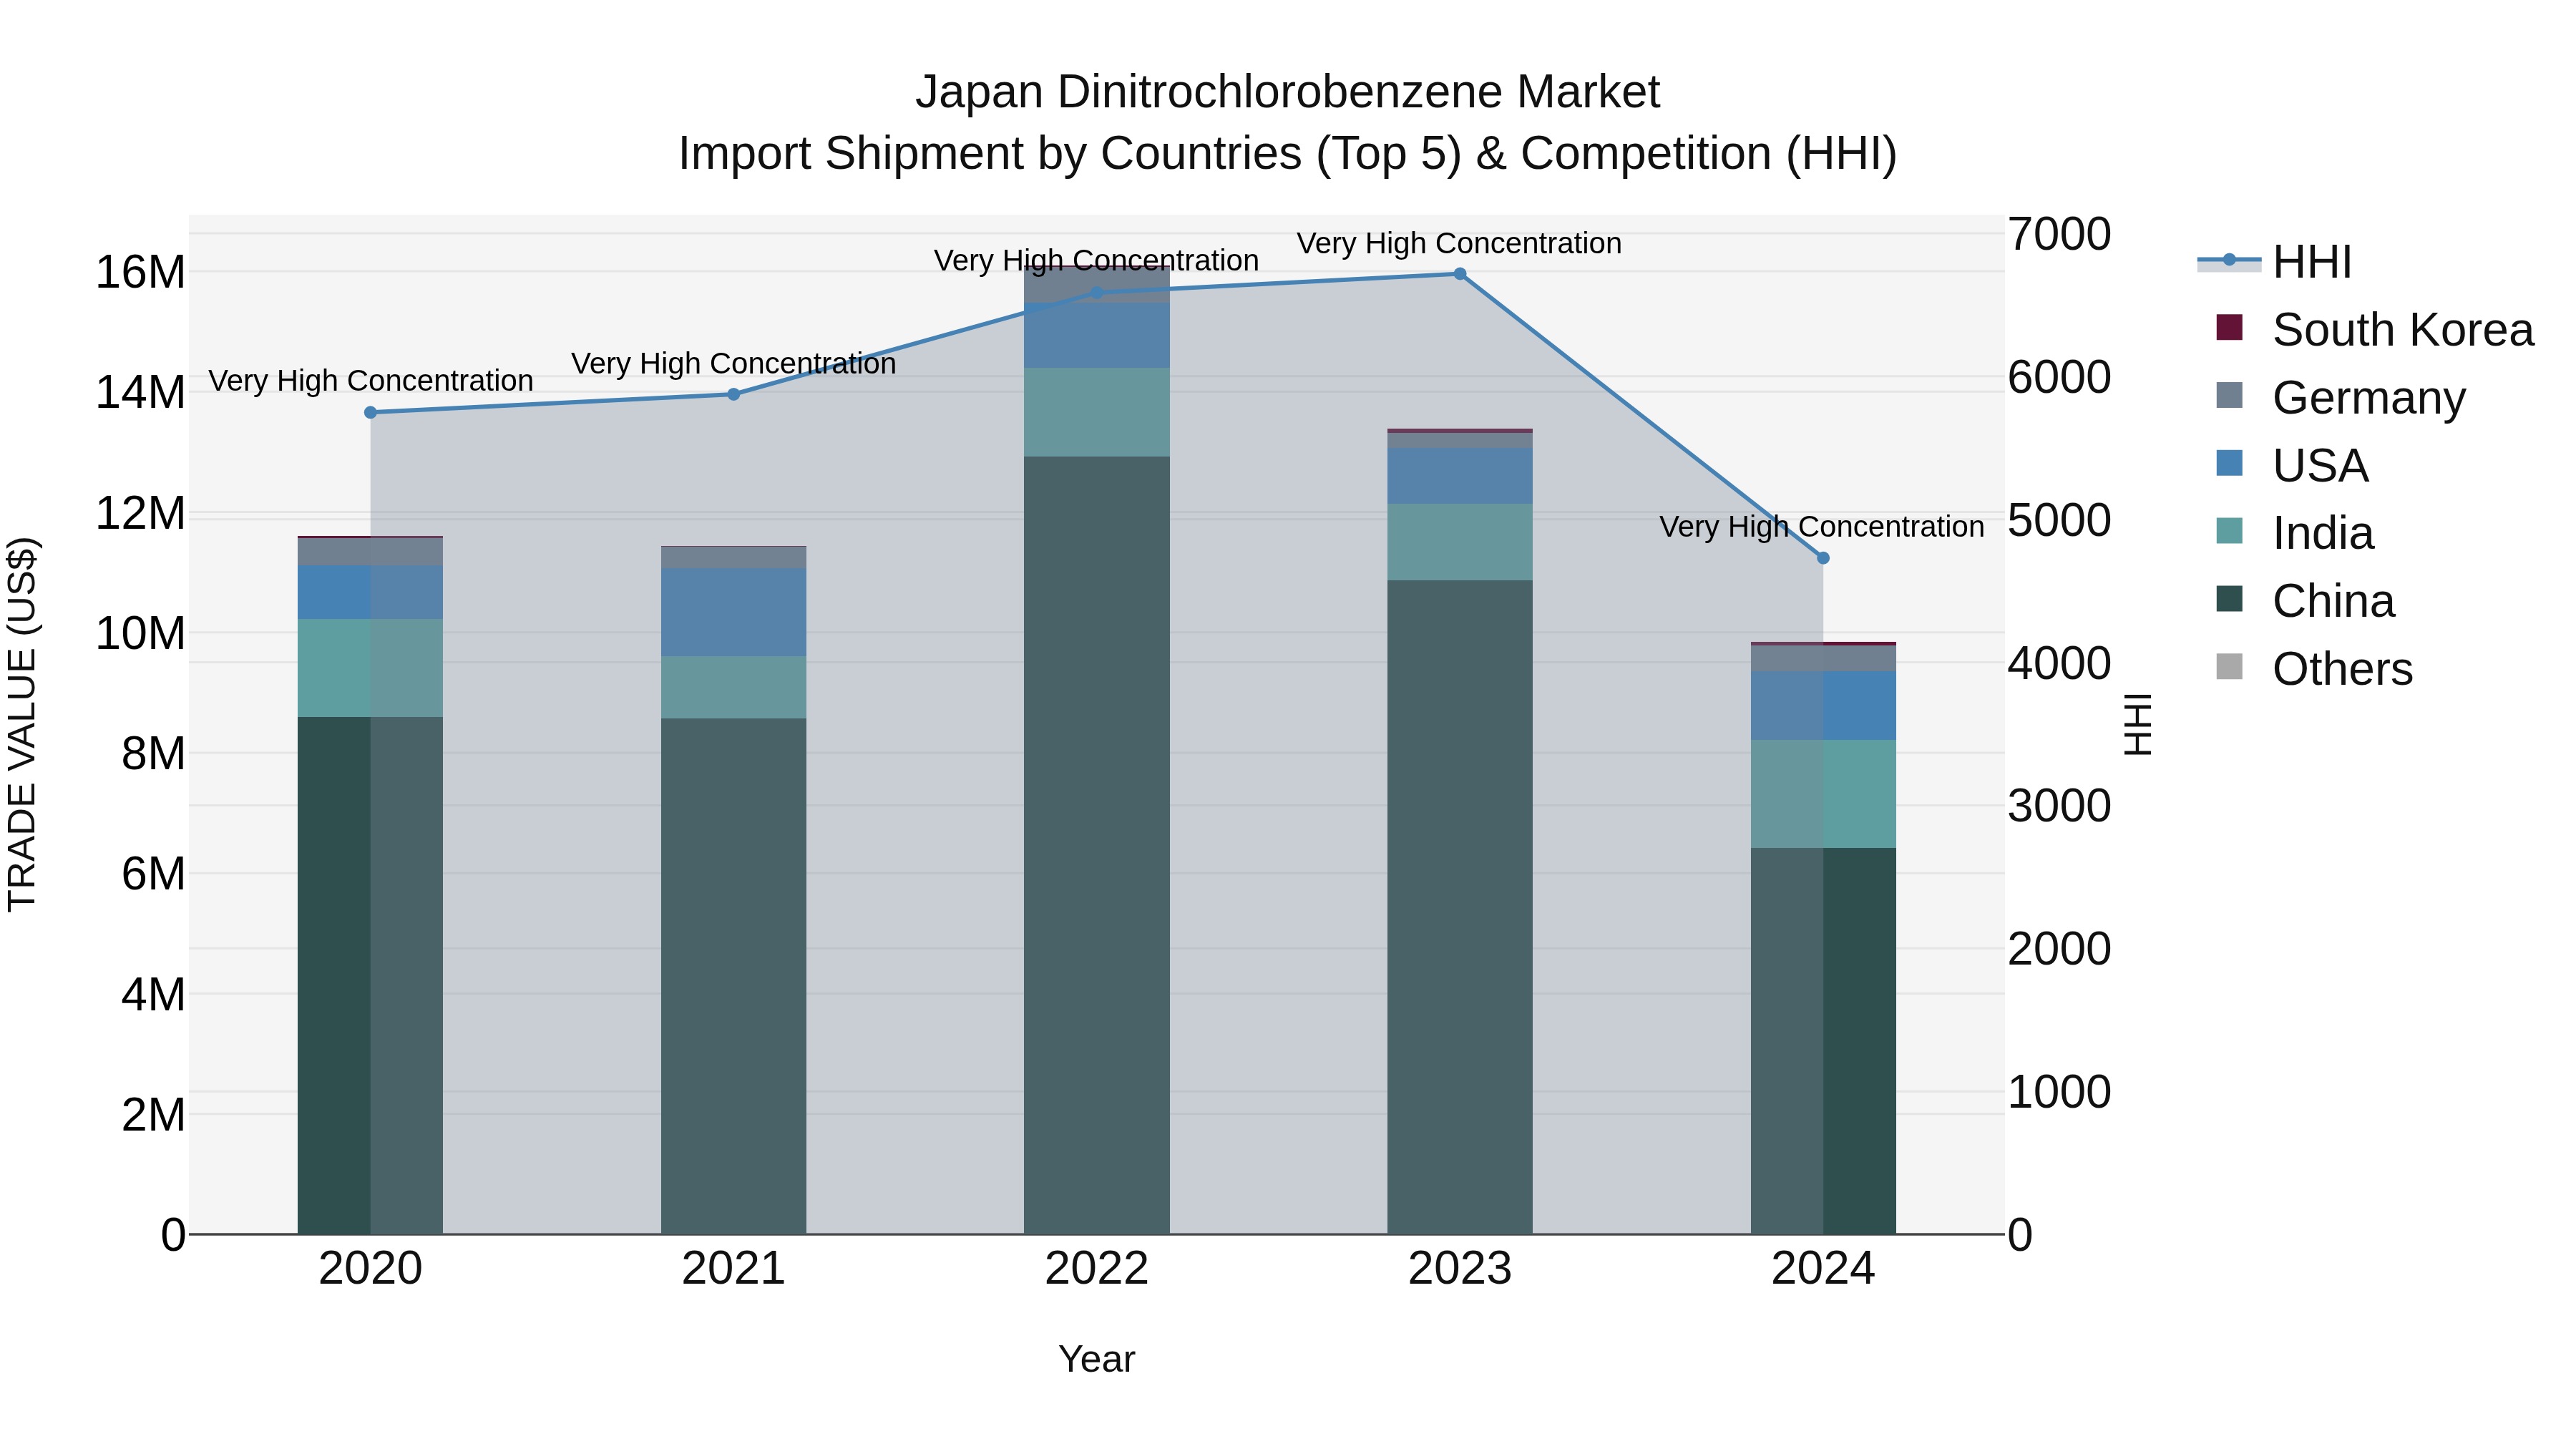This screenshot has height=1449, width=2576.
Task: Click the Germany segment of the 2024 bar
Action: tap(1822, 659)
